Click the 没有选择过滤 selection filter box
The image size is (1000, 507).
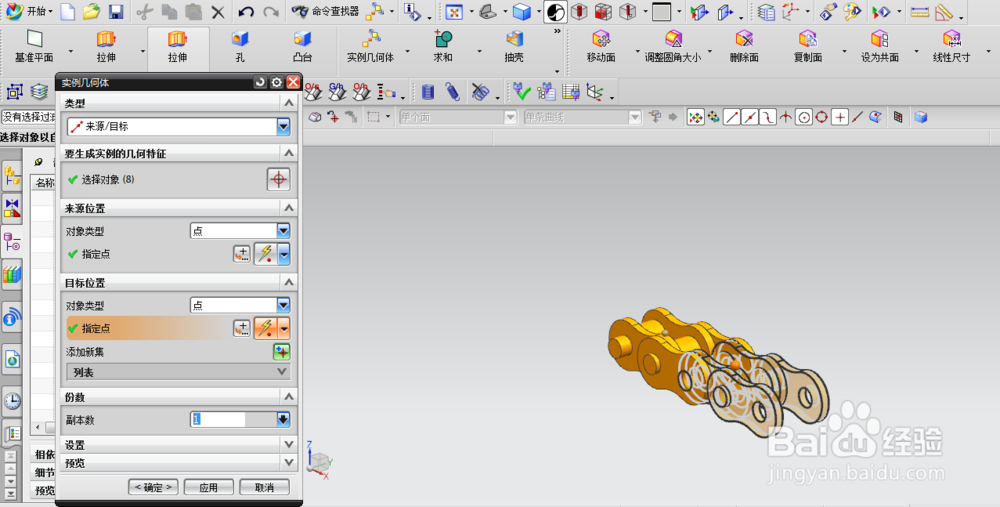(x=29, y=117)
